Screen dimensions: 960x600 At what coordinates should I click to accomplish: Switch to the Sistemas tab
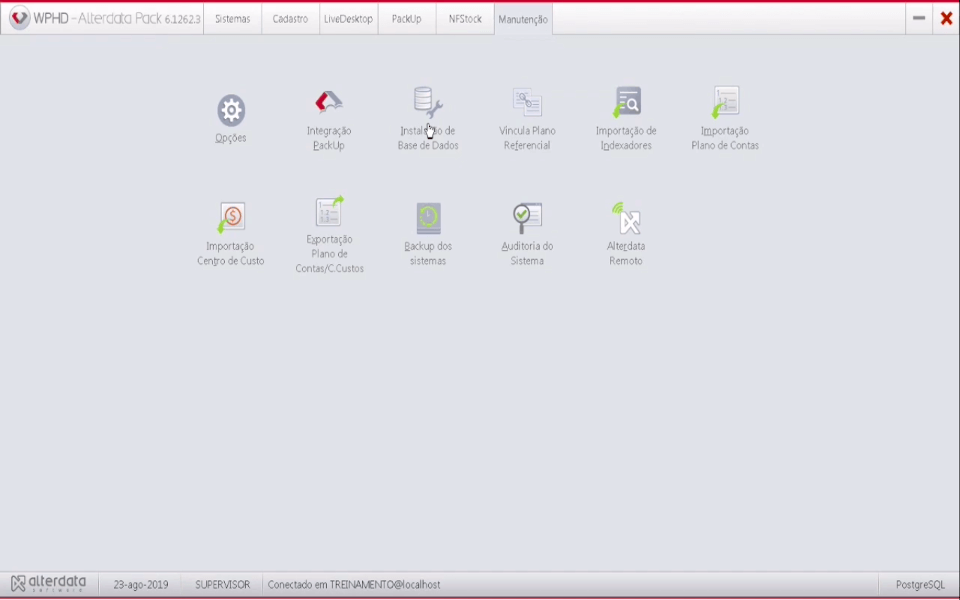point(233,19)
